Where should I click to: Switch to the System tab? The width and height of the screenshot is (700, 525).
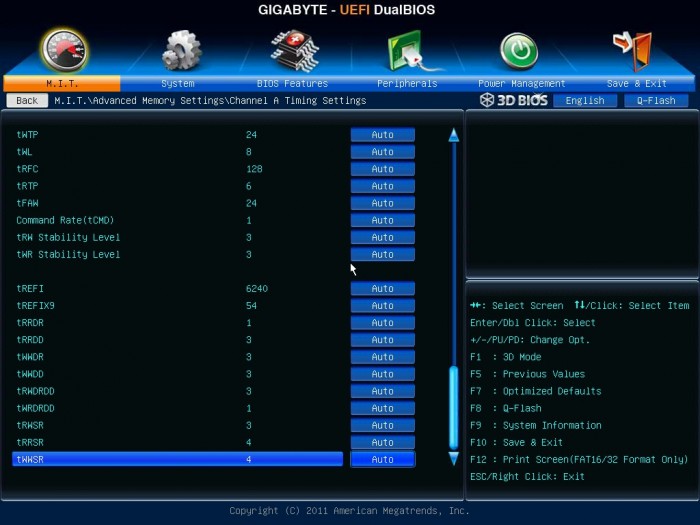pos(178,83)
